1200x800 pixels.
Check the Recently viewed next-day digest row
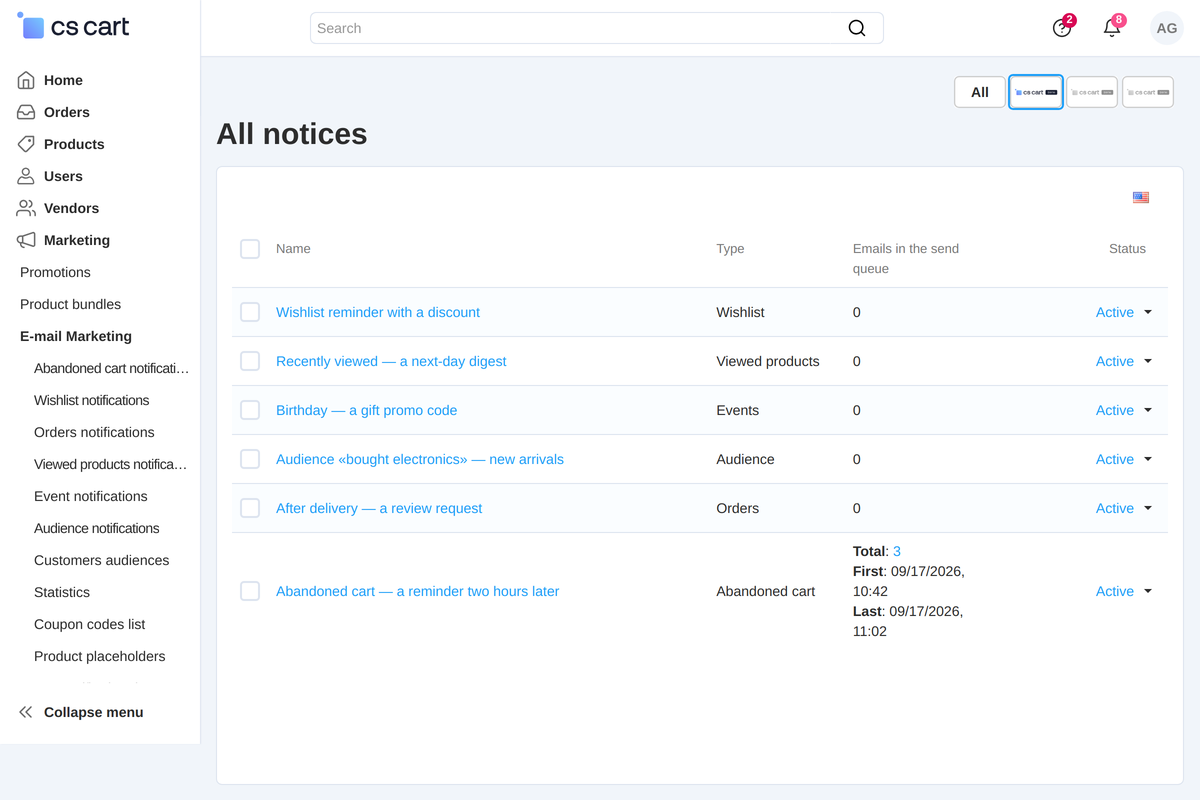pyautogui.click(x=250, y=361)
